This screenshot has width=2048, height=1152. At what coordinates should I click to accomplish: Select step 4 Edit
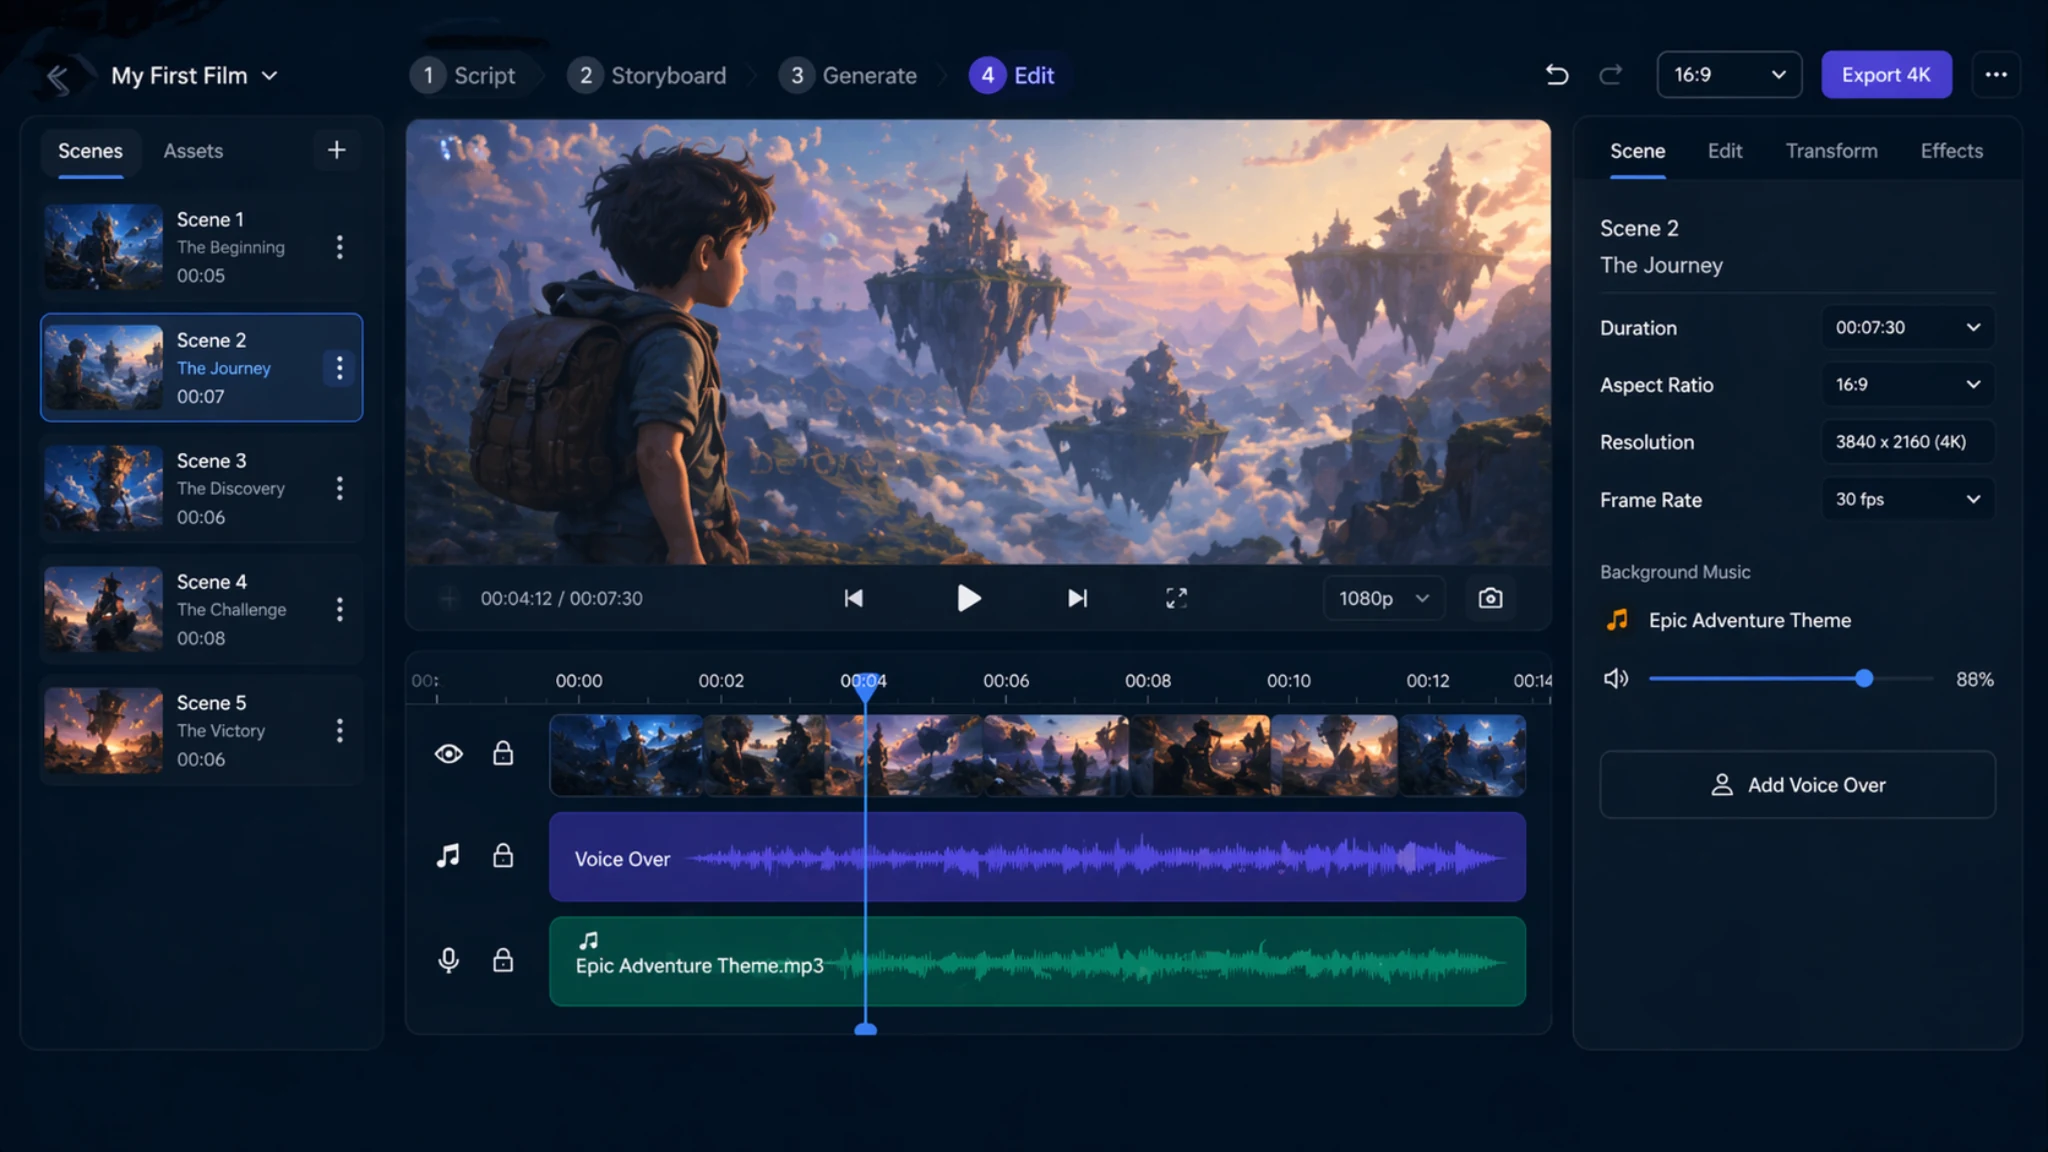(x=1012, y=75)
